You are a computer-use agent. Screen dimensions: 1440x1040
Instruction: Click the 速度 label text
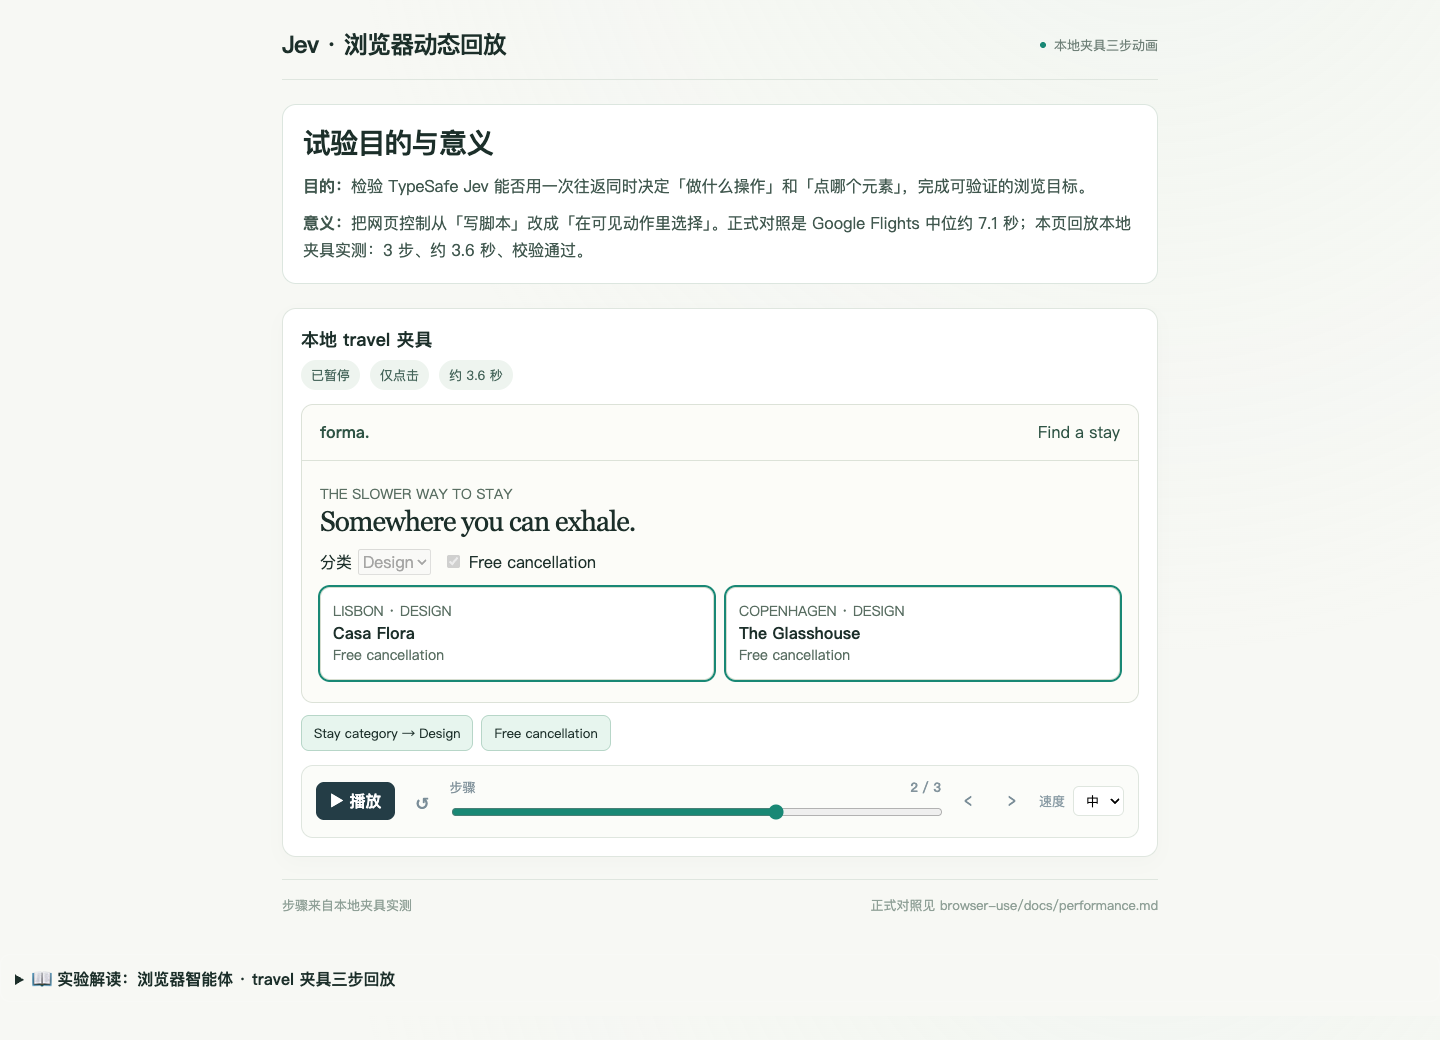click(x=1052, y=801)
